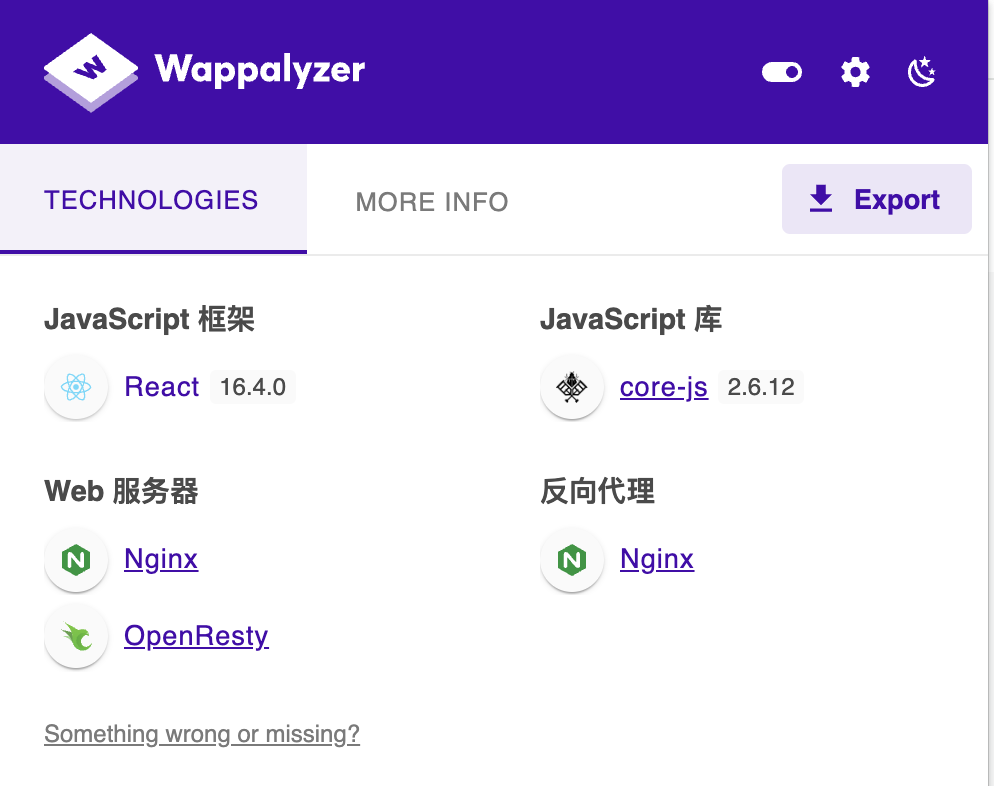
Task: Click the Nginx icon under 反向代理
Action: click(572, 560)
